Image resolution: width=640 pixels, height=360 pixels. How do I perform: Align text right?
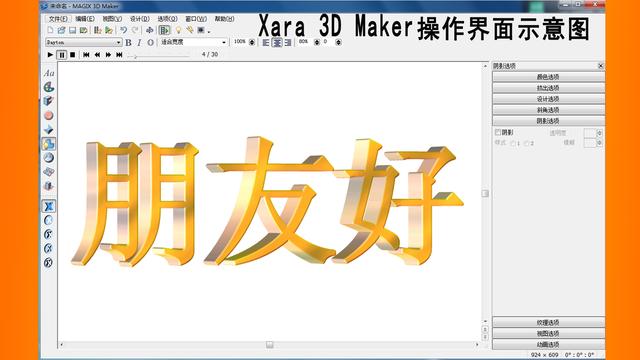click(x=288, y=42)
